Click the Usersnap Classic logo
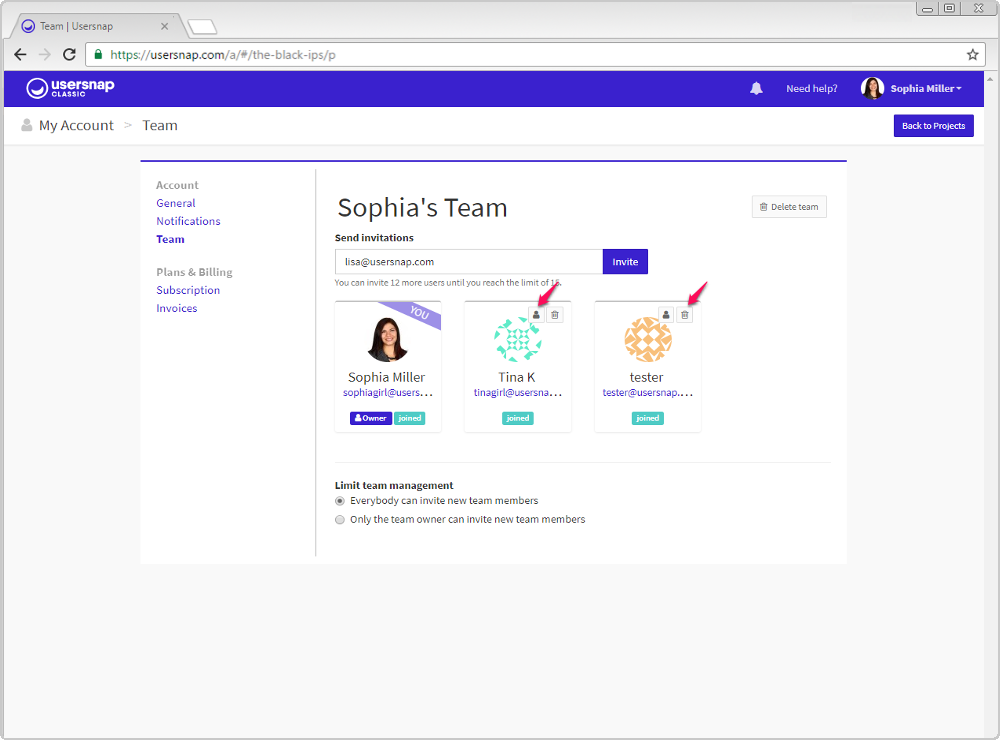The width and height of the screenshot is (1000, 740). pos(70,88)
